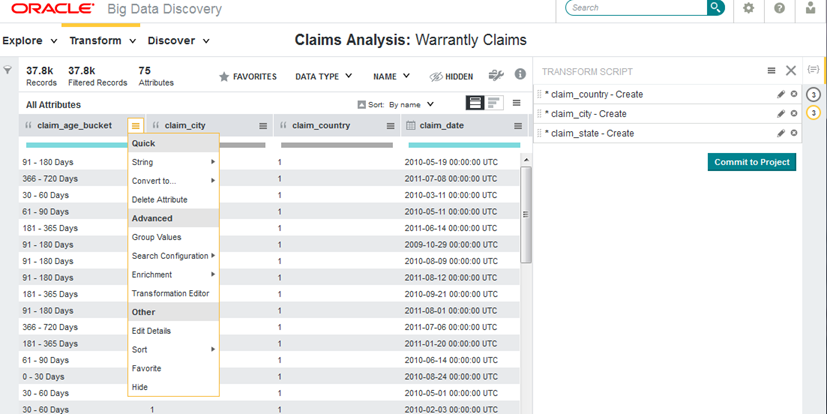
Task: Select Edit Details menu entry
Action: pyautogui.click(x=173, y=331)
